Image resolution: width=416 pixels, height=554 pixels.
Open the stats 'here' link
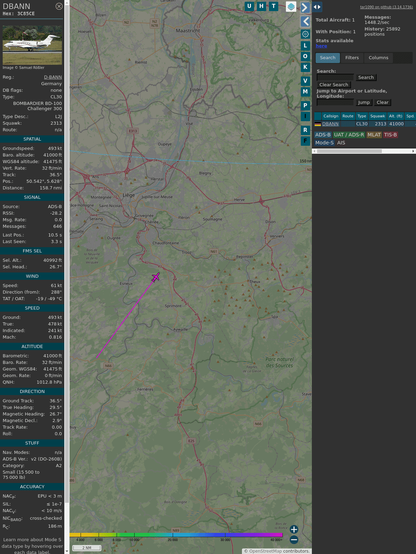pos(321,46)
